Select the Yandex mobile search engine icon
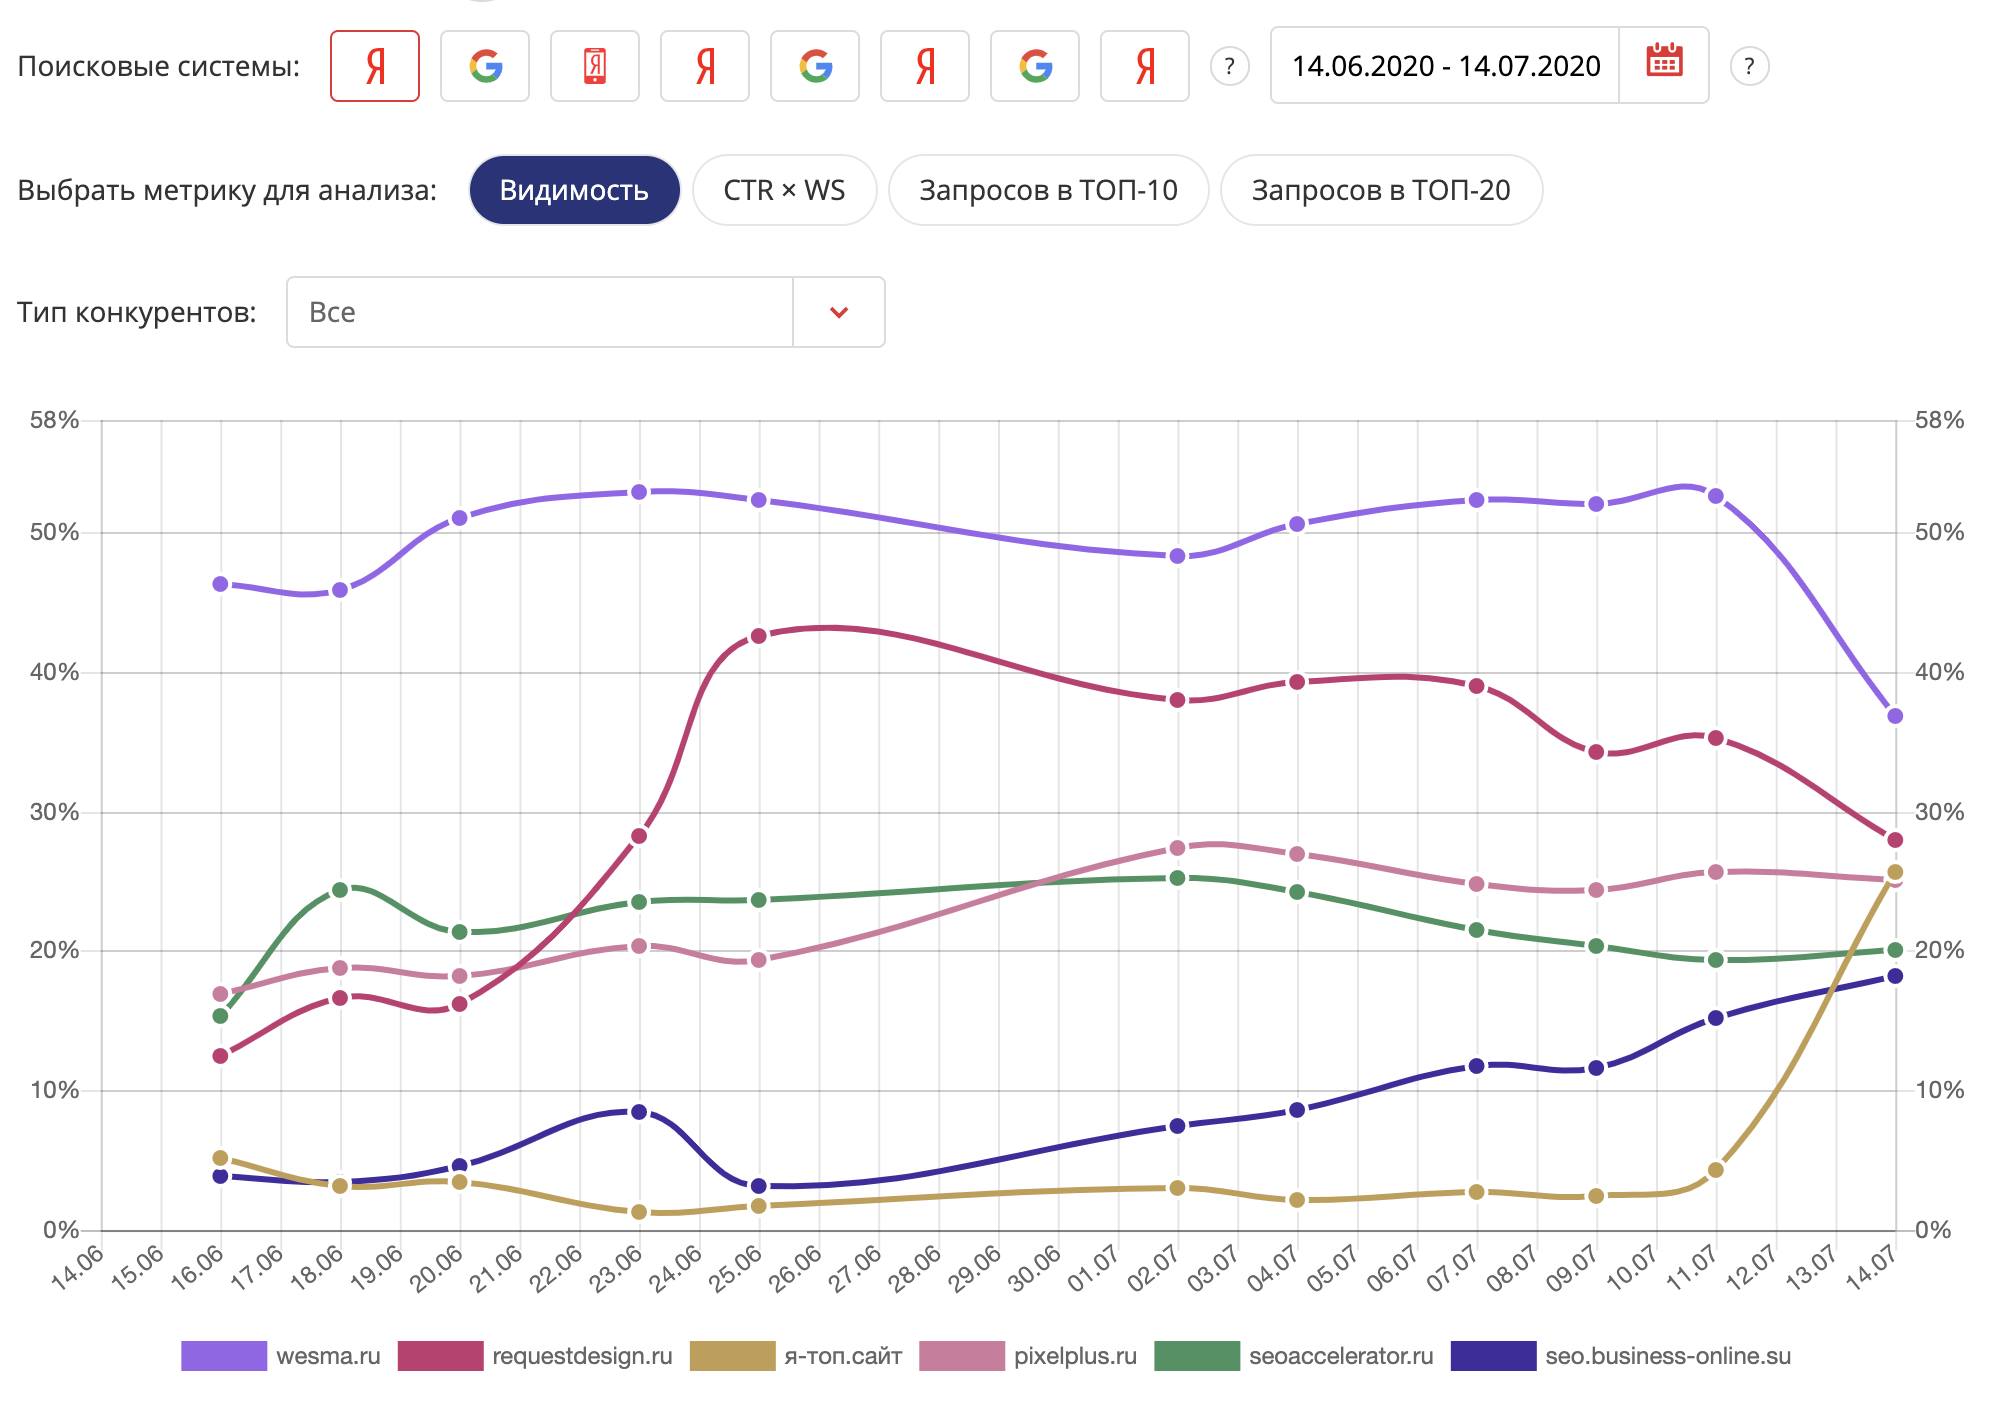 (594, 66)
